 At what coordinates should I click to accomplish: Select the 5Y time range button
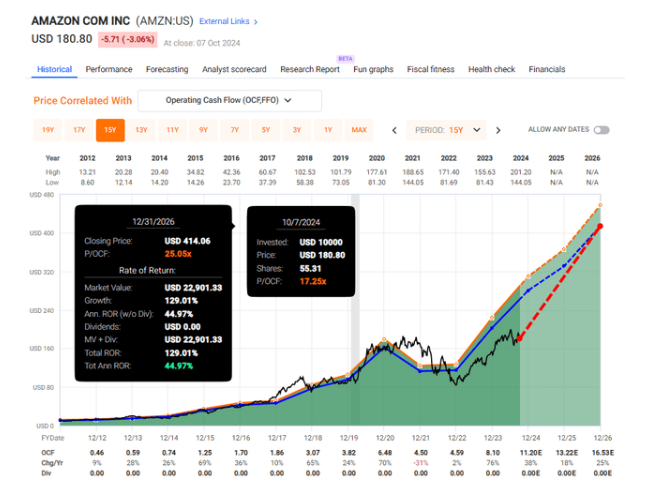point(266,130)
